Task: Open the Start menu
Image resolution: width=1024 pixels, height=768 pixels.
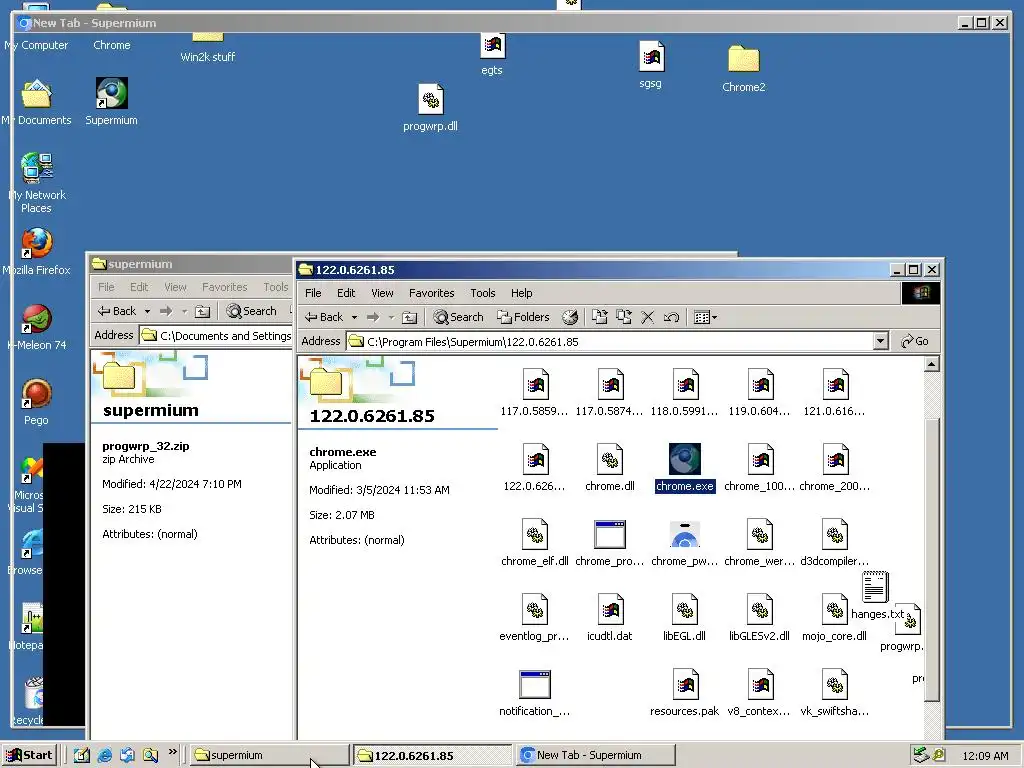Action: 29,755
